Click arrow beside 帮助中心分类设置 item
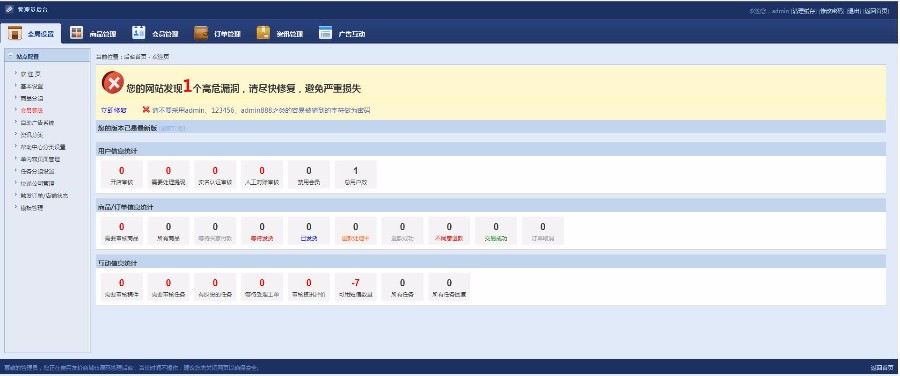This screenshot has height=376, width=900. click(15, 146)
